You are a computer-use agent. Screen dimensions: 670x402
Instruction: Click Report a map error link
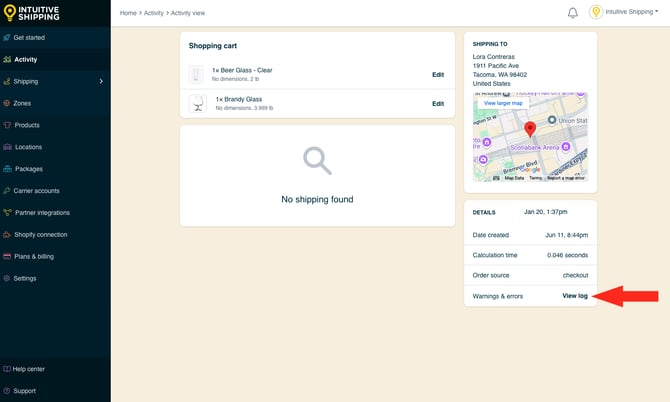click(x=566, y=178)
